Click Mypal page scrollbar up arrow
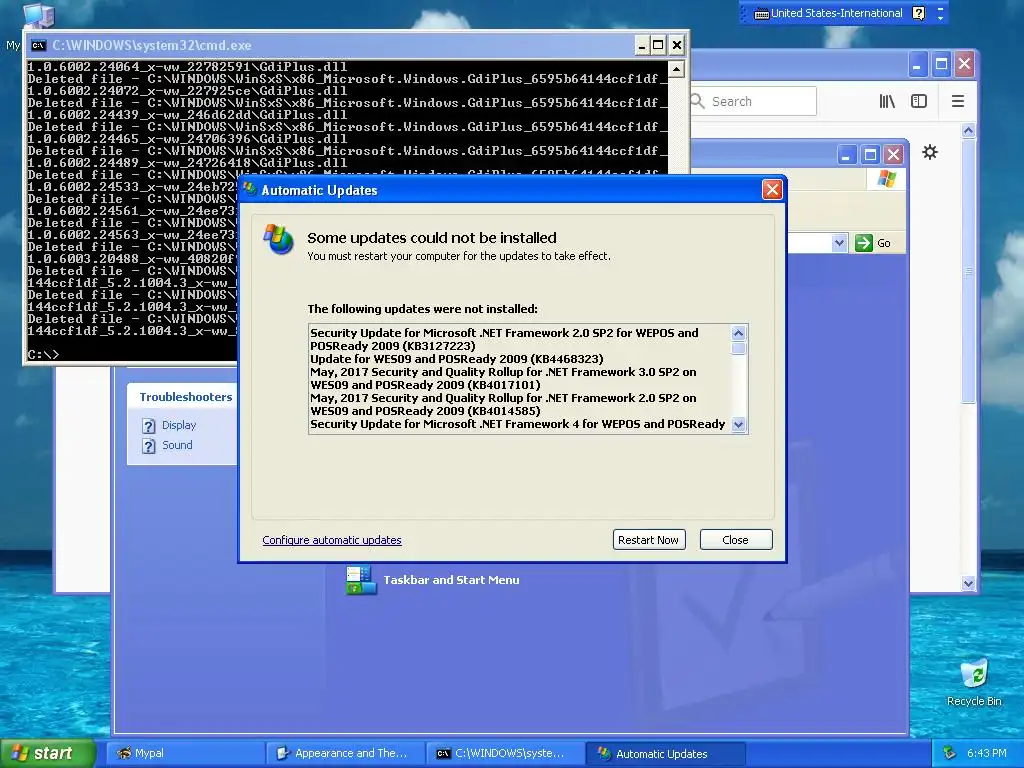 (x=968, y=131)
